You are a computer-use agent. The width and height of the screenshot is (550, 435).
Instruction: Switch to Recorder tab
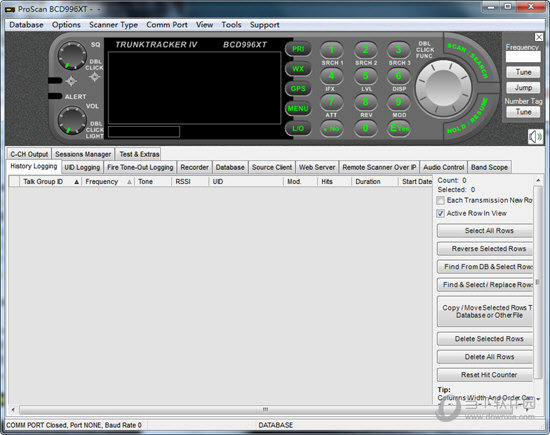point(195,167)
